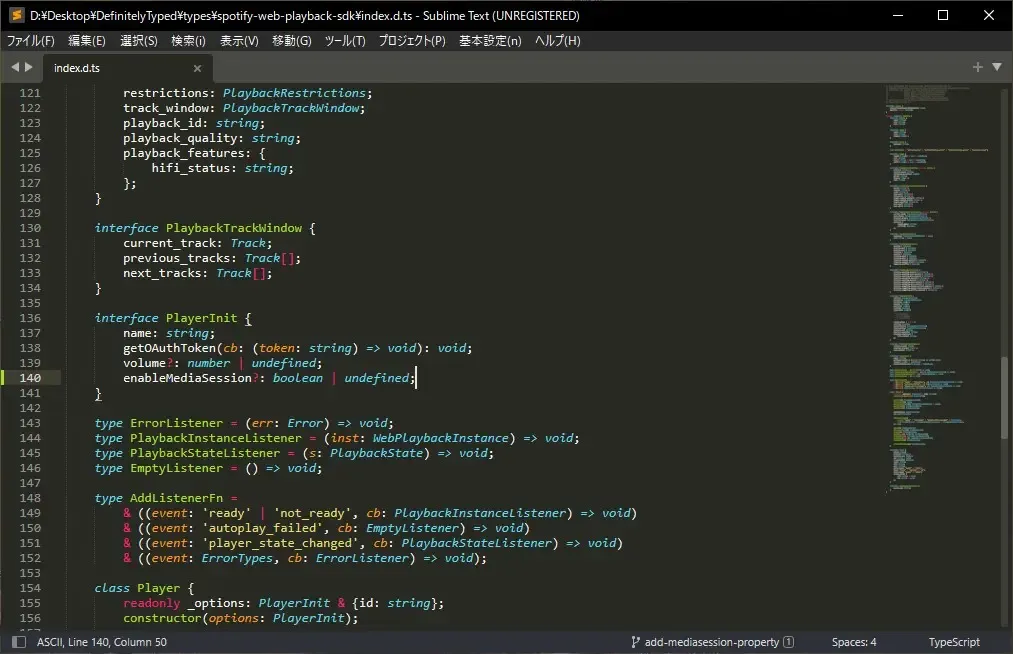
Task: Open the 表示(V) menu
Action: point(239,41)
